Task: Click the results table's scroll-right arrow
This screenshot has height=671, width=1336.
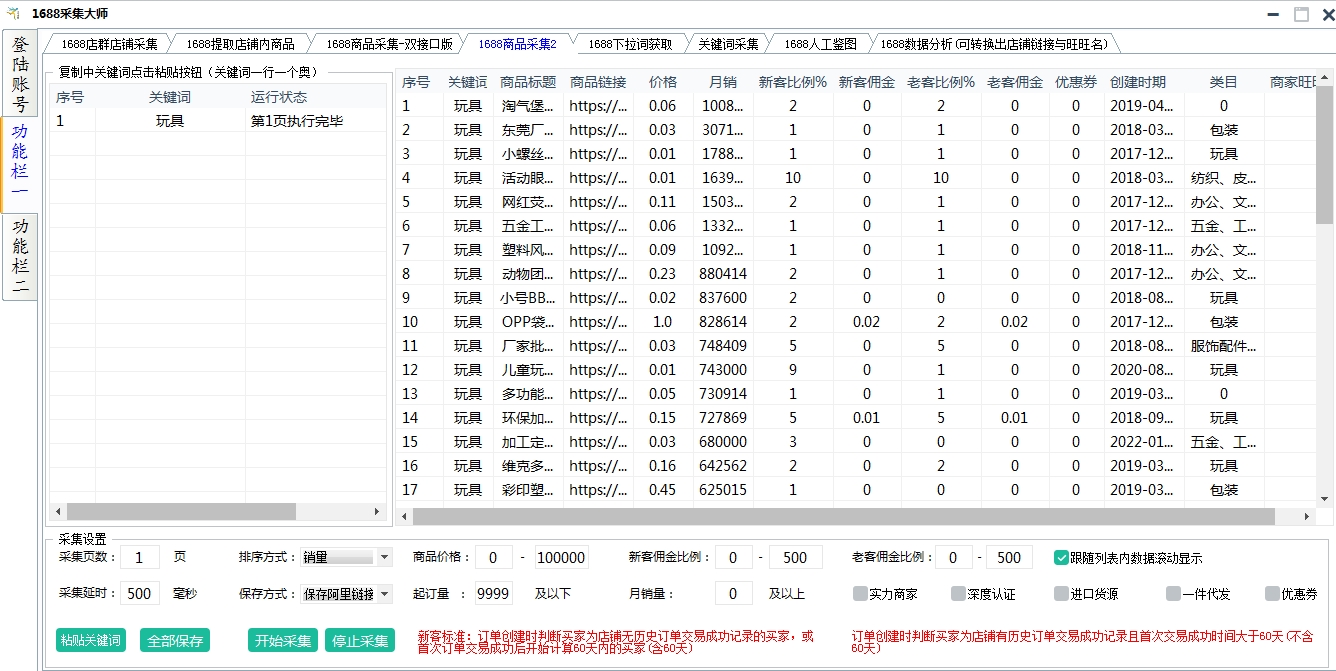Action: tap(1308, 516)
